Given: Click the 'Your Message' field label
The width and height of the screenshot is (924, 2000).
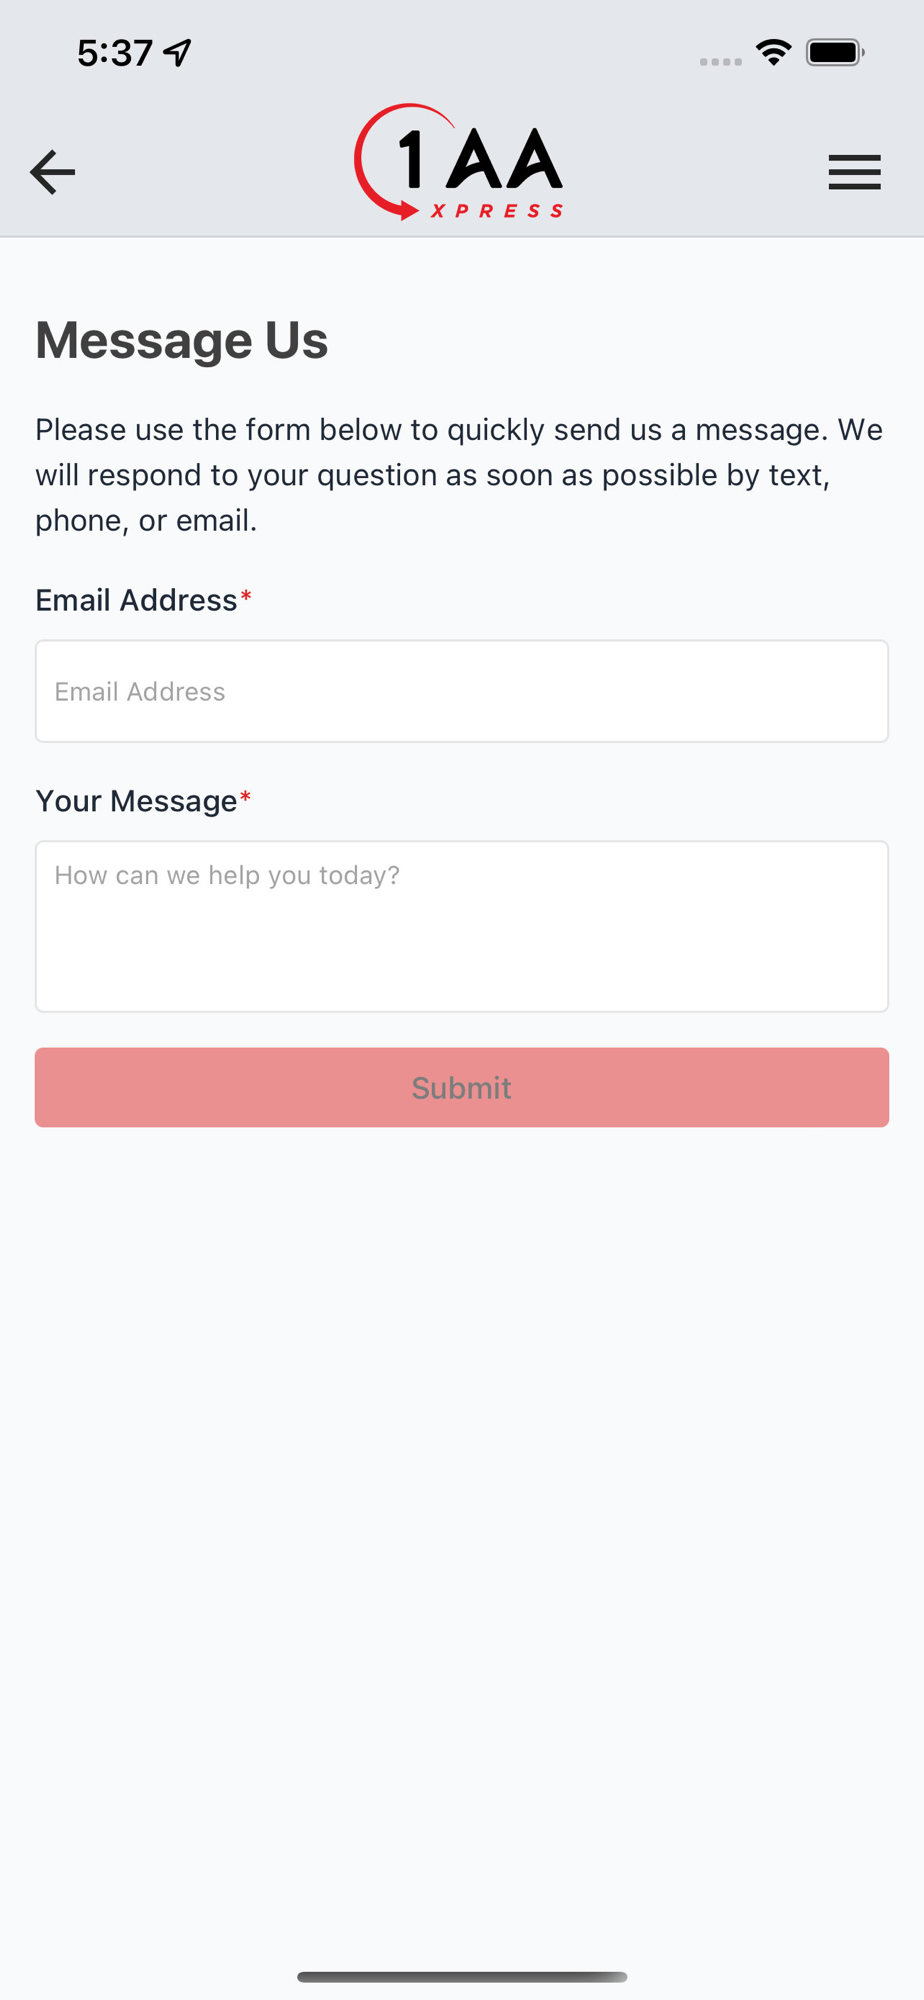Looking at the screenshot, I should [136, 801].
